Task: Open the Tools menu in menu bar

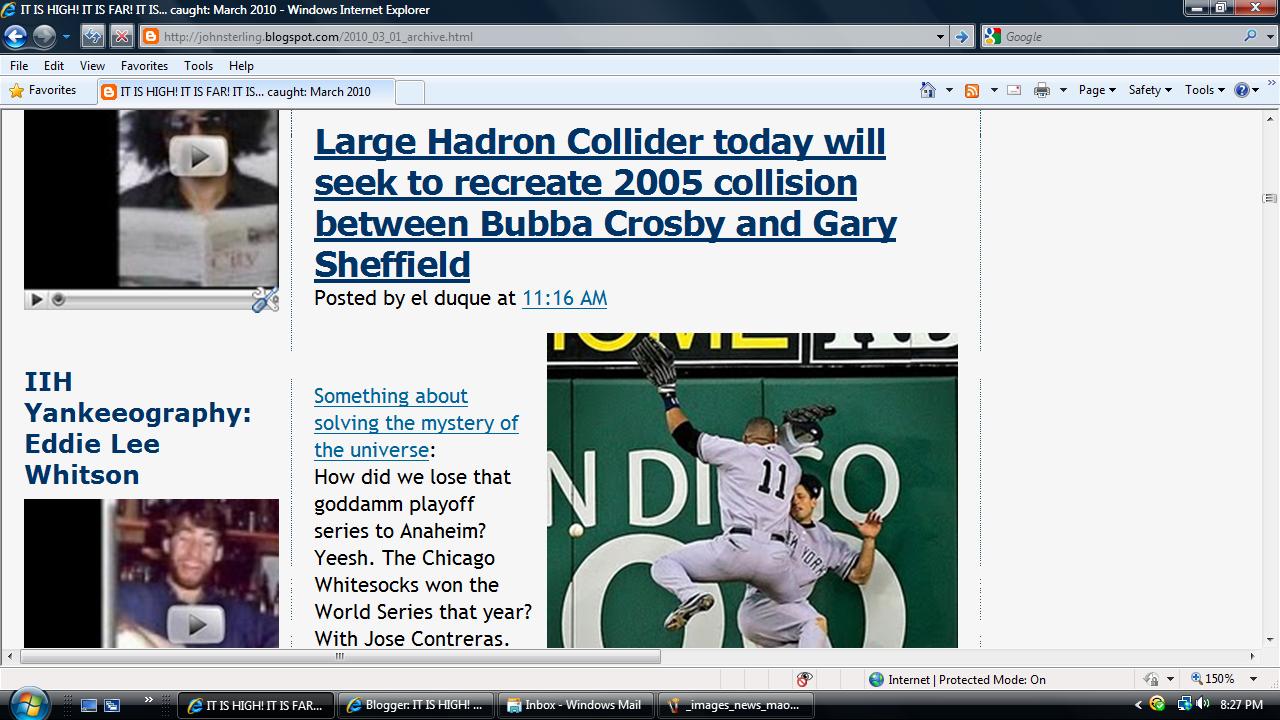Action: click(x=198, y=66)
